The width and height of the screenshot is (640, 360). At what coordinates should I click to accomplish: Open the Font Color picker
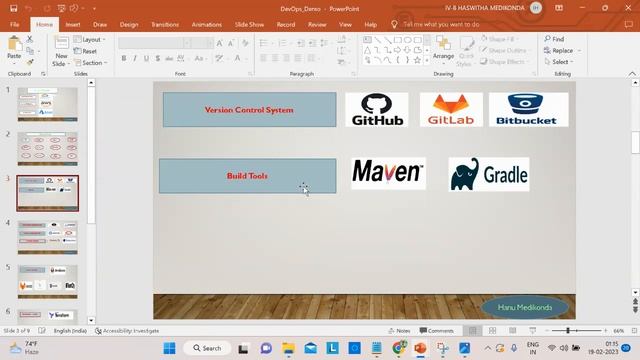240,58
